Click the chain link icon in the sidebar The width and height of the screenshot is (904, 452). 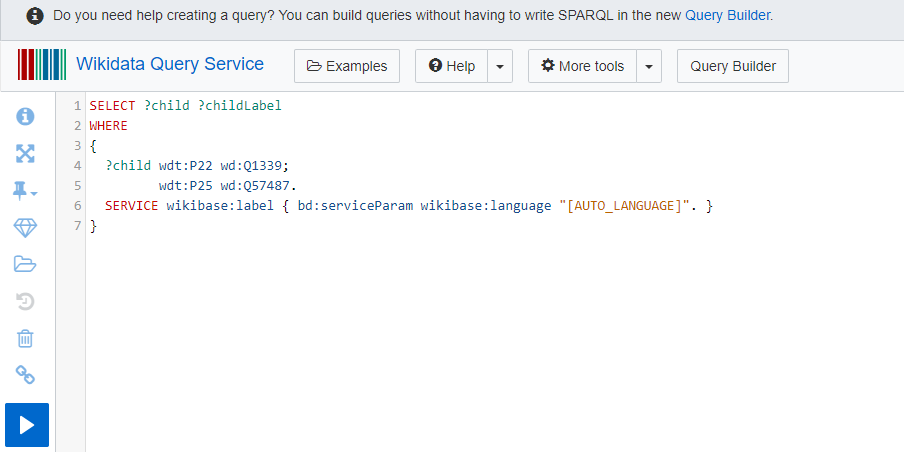(x=26, y=375)
